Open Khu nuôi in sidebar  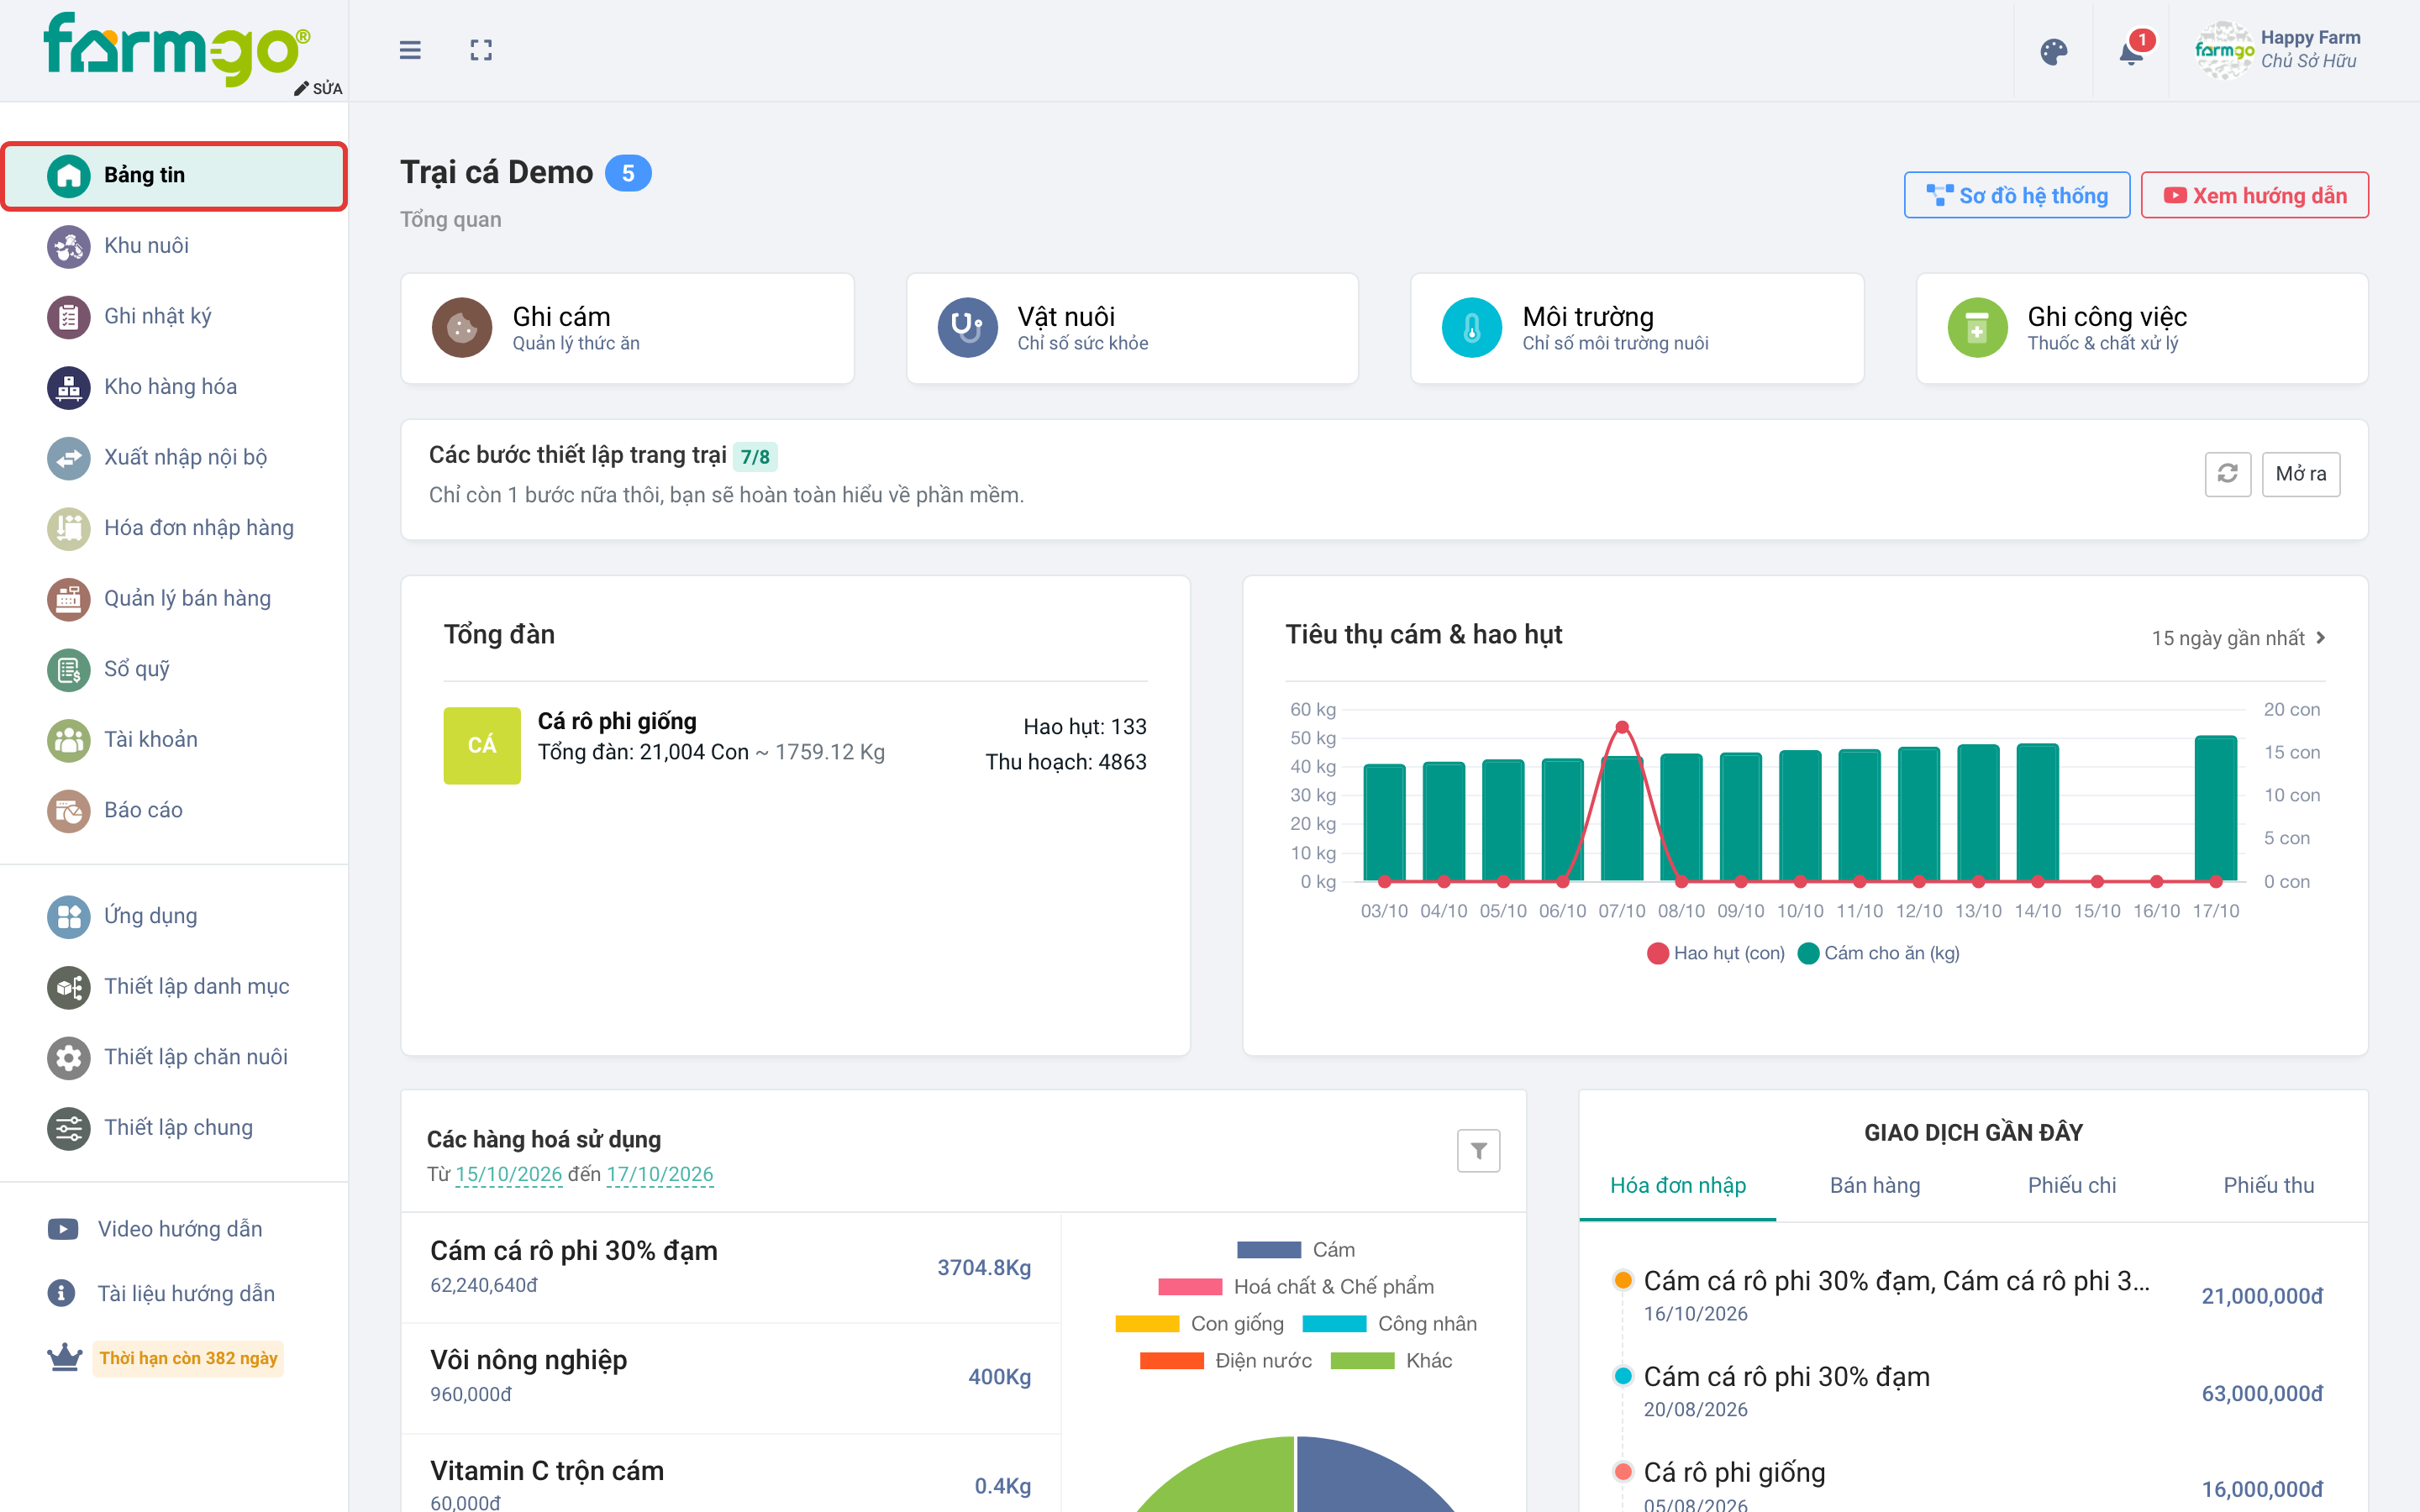(174, 246)
